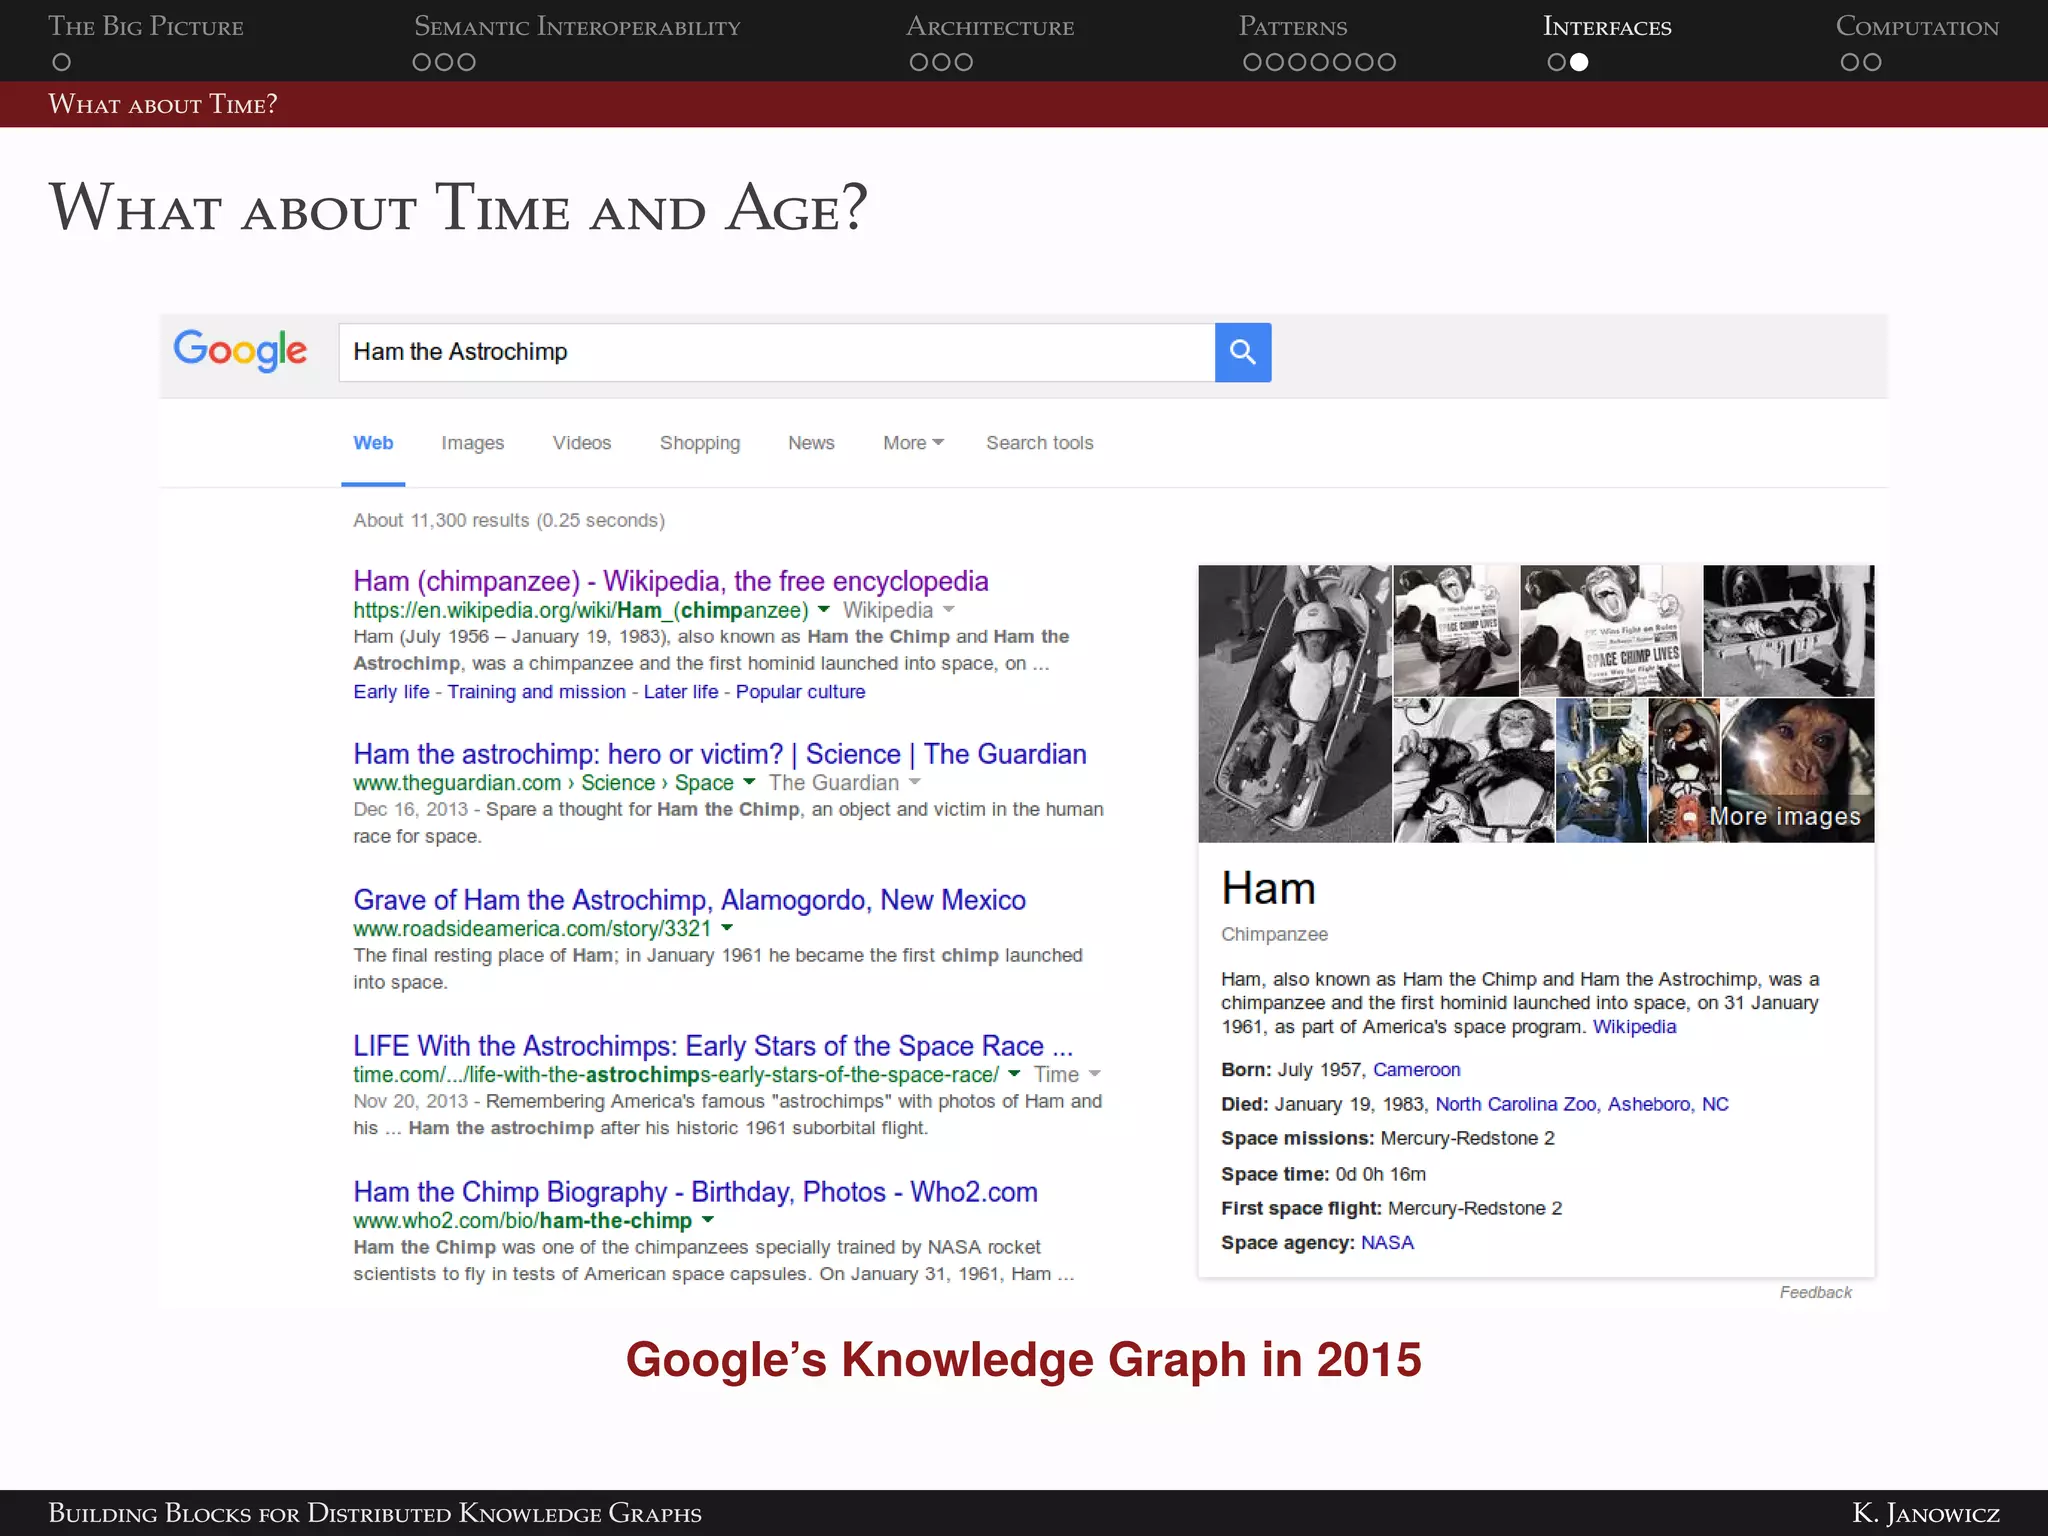Open the News tab

click(811, 443)
